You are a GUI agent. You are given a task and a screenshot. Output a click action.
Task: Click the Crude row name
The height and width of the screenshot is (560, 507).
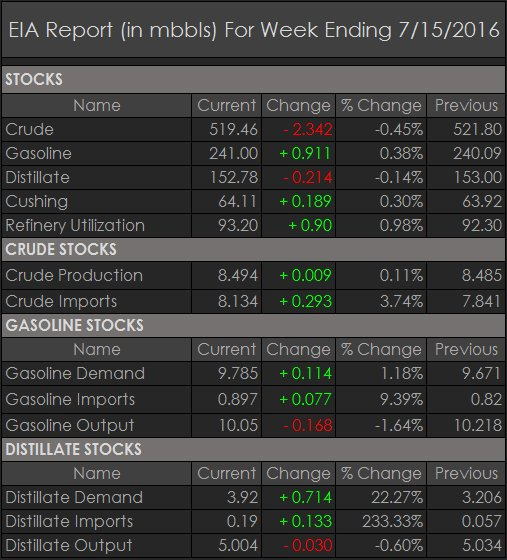[x=29, y=129]
